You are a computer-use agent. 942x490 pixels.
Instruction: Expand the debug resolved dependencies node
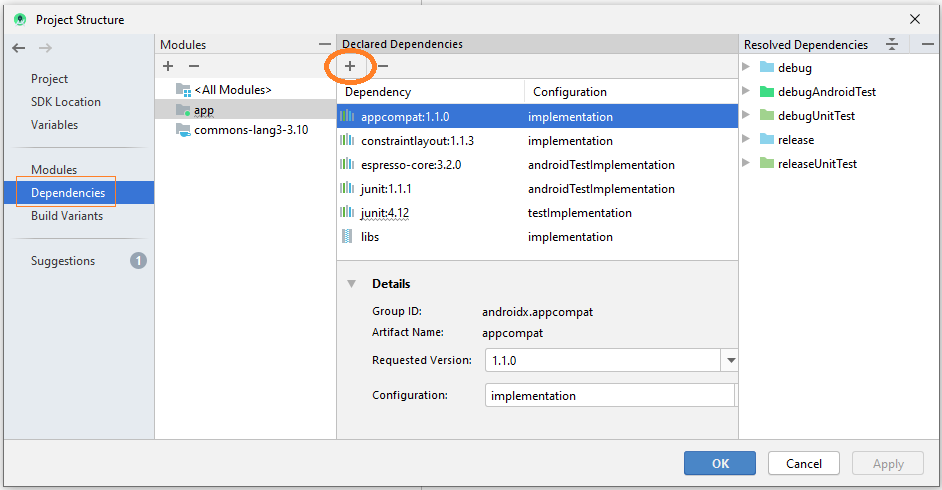click(x=746, y=67)
